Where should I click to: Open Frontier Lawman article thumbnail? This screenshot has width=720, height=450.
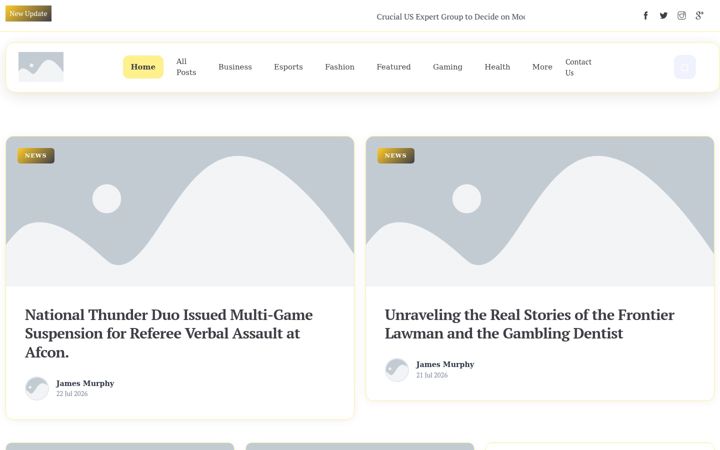click(x=540, y=211)
